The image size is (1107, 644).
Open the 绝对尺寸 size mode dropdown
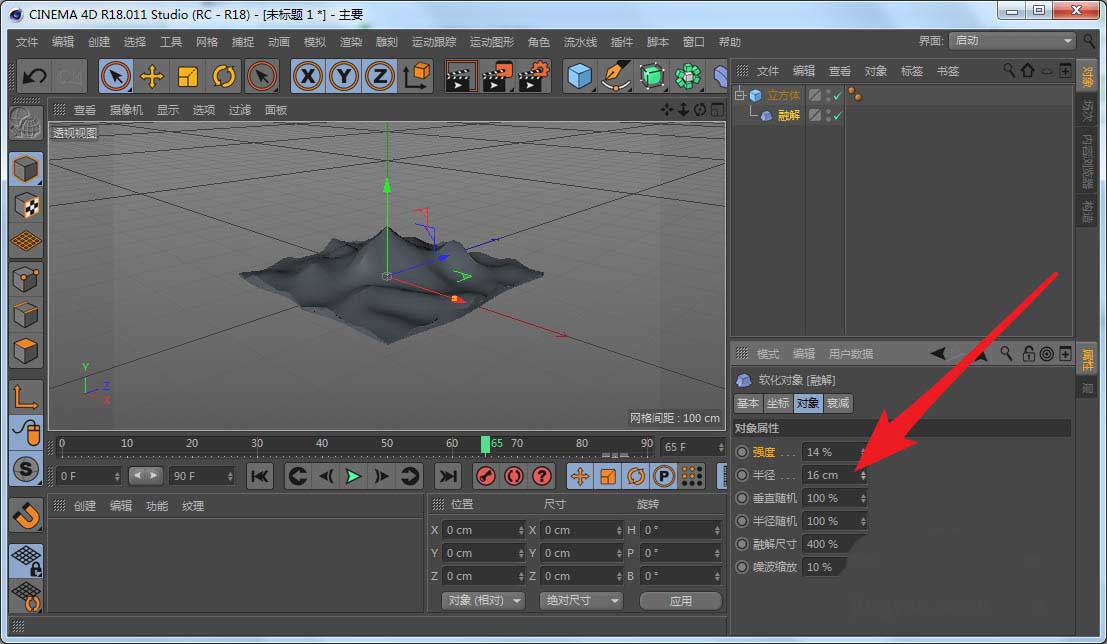coord(580,601)
